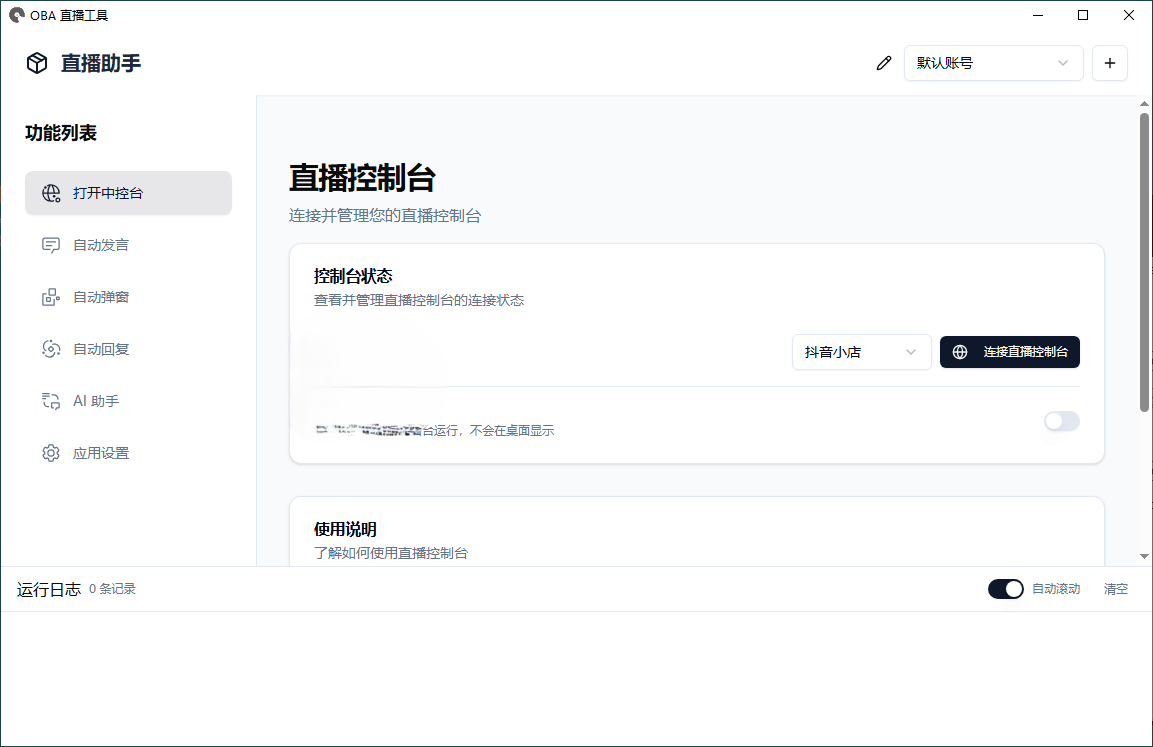Click the 直播控制台 page heading

[x=362, y=178]
